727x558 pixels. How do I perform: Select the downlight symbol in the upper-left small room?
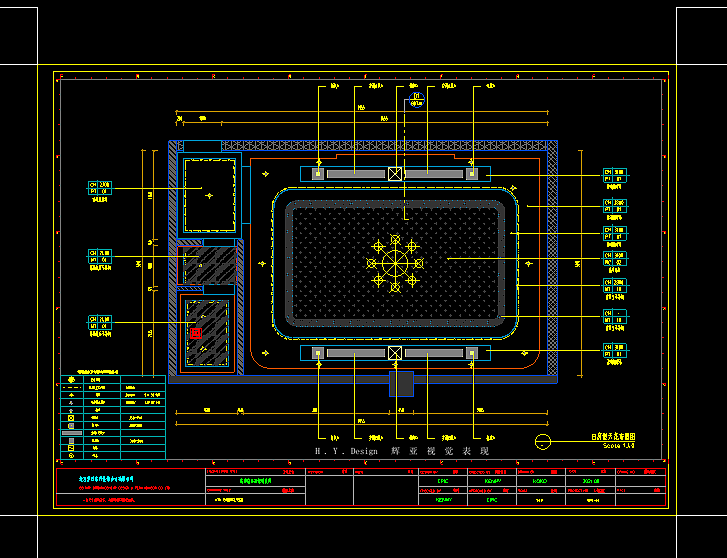coord(209,196)
